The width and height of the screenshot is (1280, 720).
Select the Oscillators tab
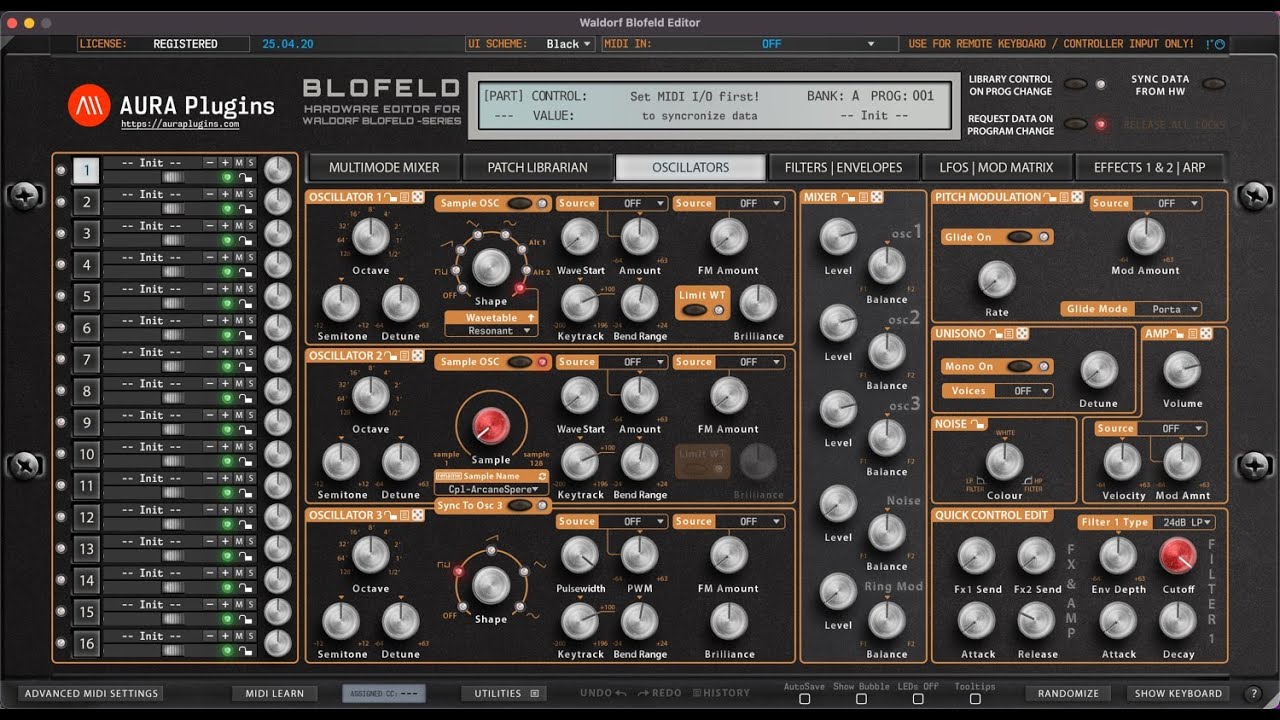(691, 167)
